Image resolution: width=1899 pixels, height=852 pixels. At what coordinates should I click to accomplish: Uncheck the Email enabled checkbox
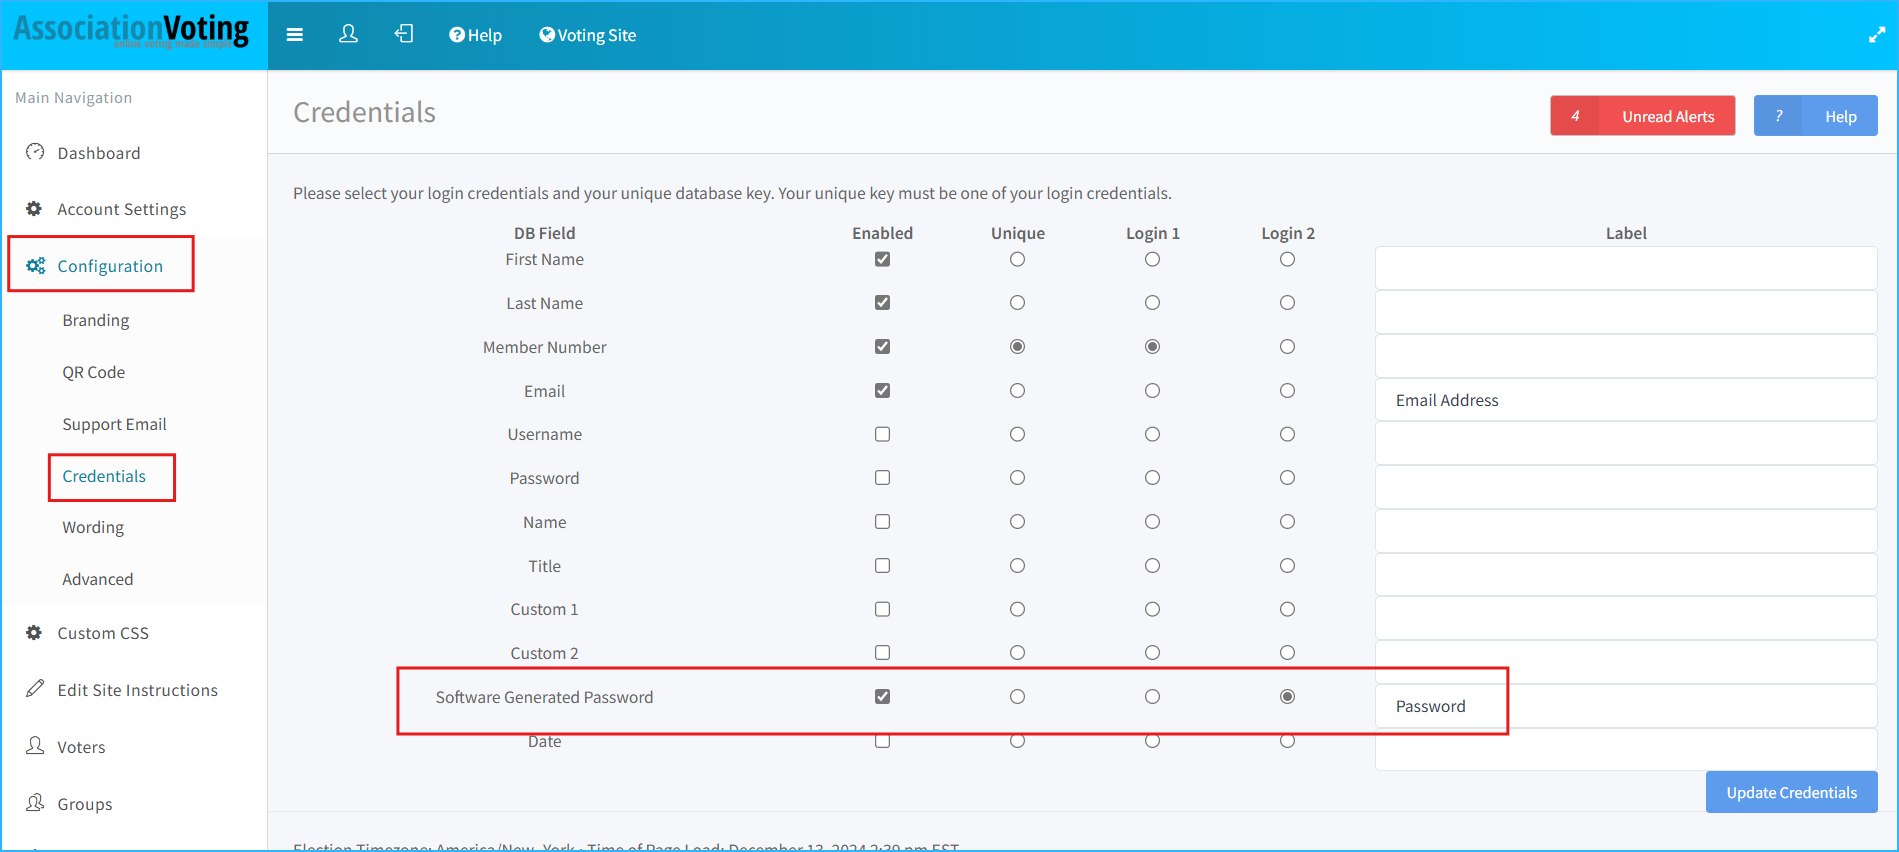882,391
